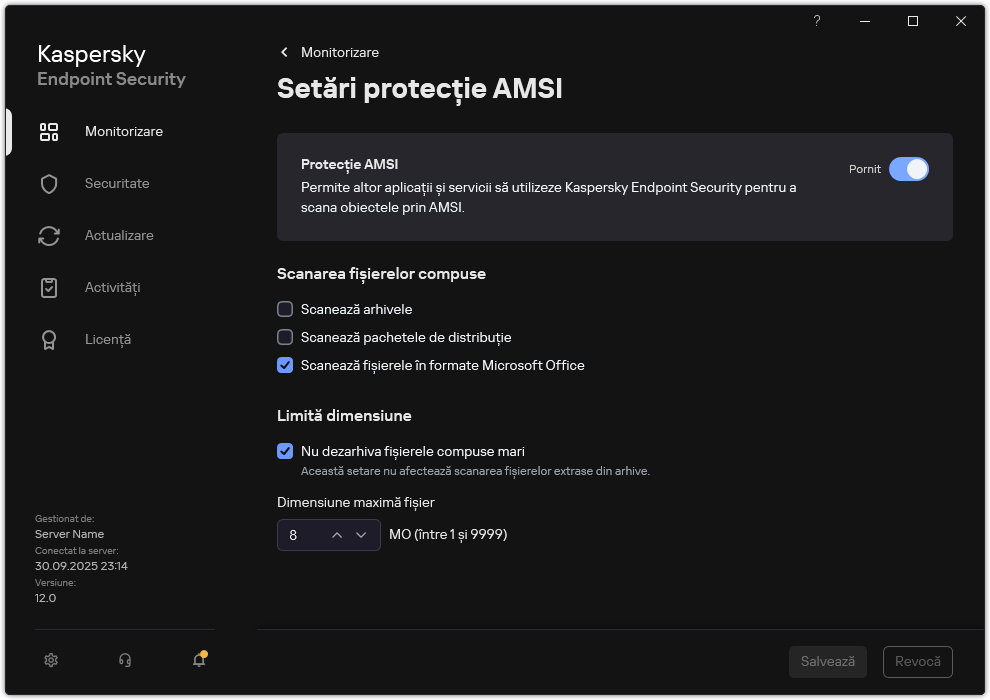Click the Actualizare refresh arrows icon
Image resolution: width=990 pixels, height=700 pixels.
tap(49, 236)
